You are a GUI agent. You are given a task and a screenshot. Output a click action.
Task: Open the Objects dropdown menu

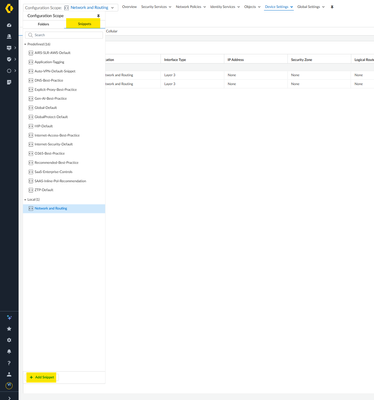(x=252, y=7)
